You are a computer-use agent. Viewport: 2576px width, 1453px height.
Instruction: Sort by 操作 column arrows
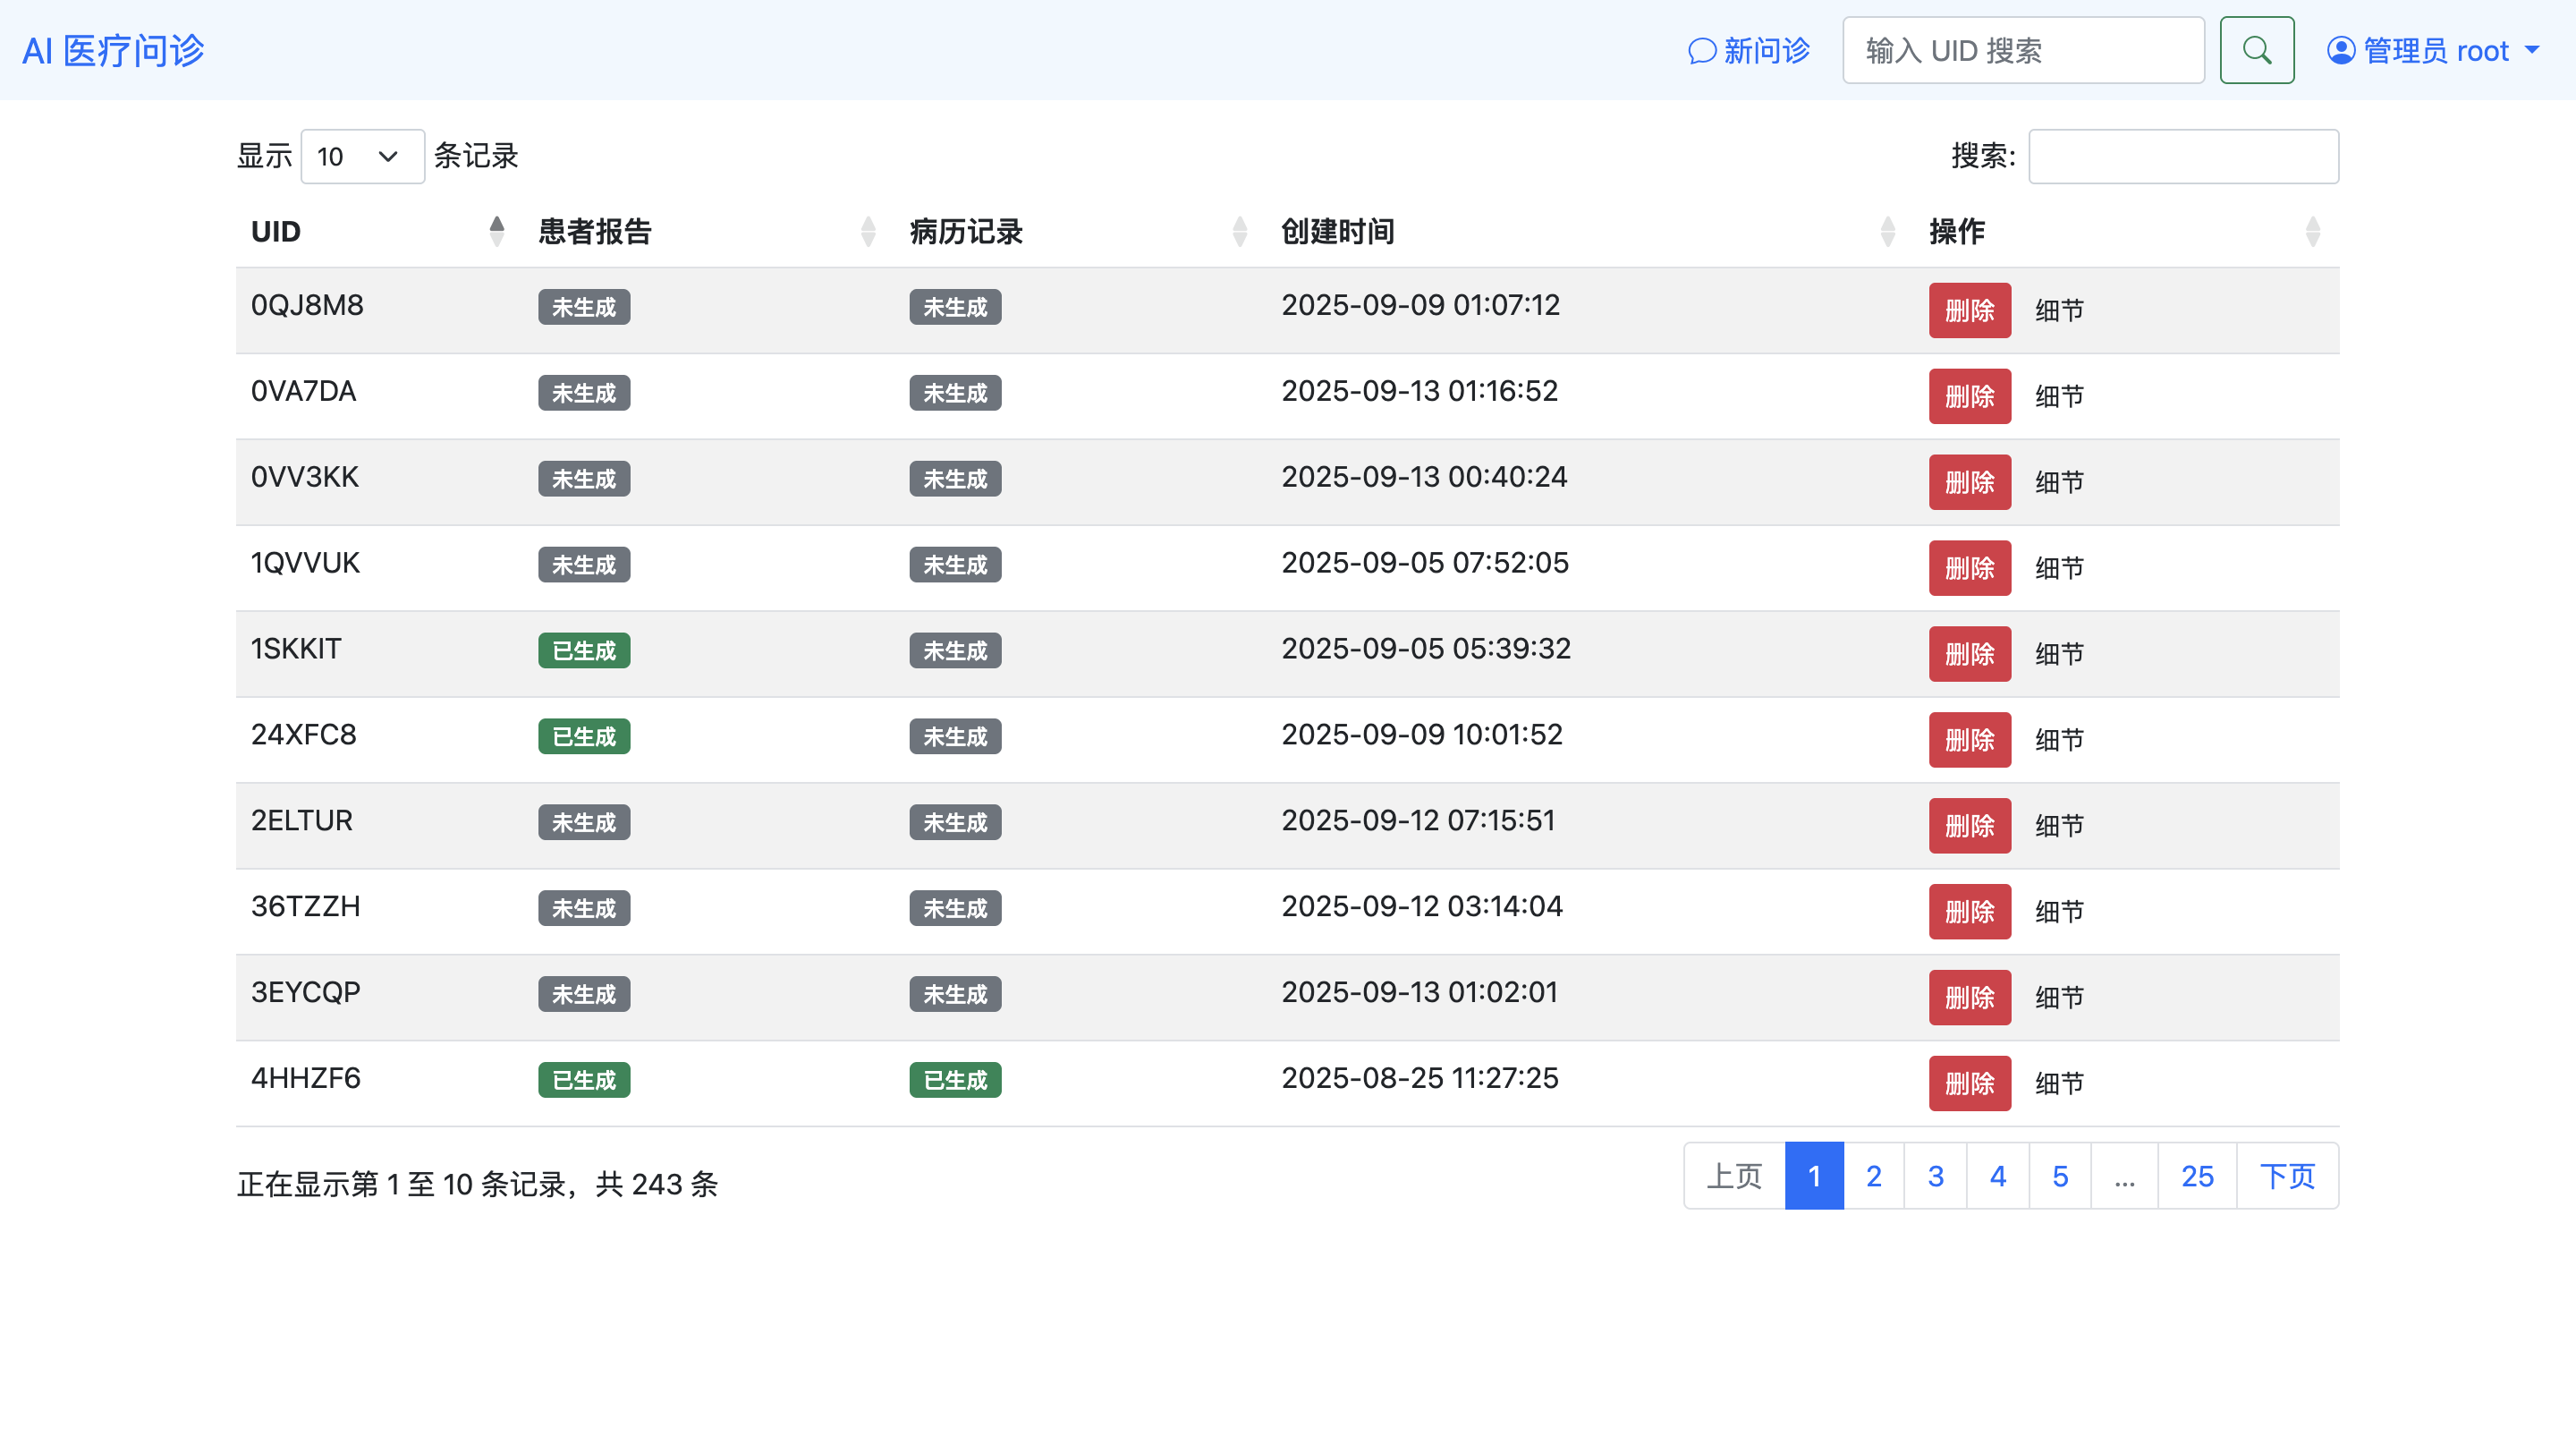tap(2312, 231)
